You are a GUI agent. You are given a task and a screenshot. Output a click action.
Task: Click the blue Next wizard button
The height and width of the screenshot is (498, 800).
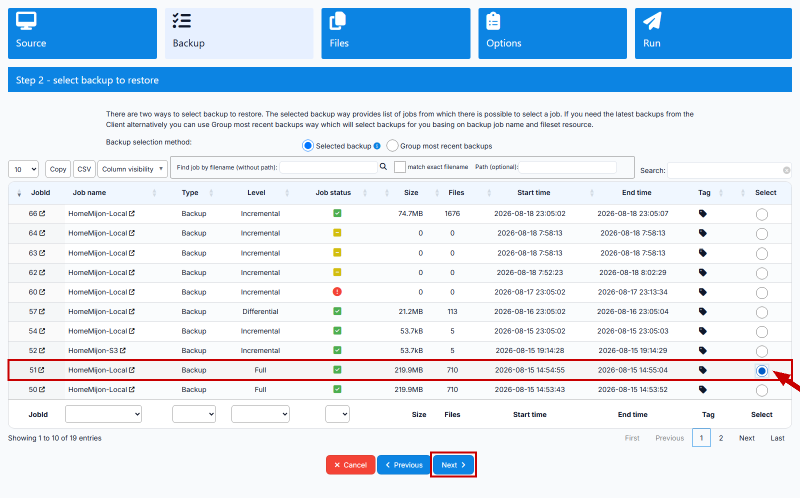[453, 465]
